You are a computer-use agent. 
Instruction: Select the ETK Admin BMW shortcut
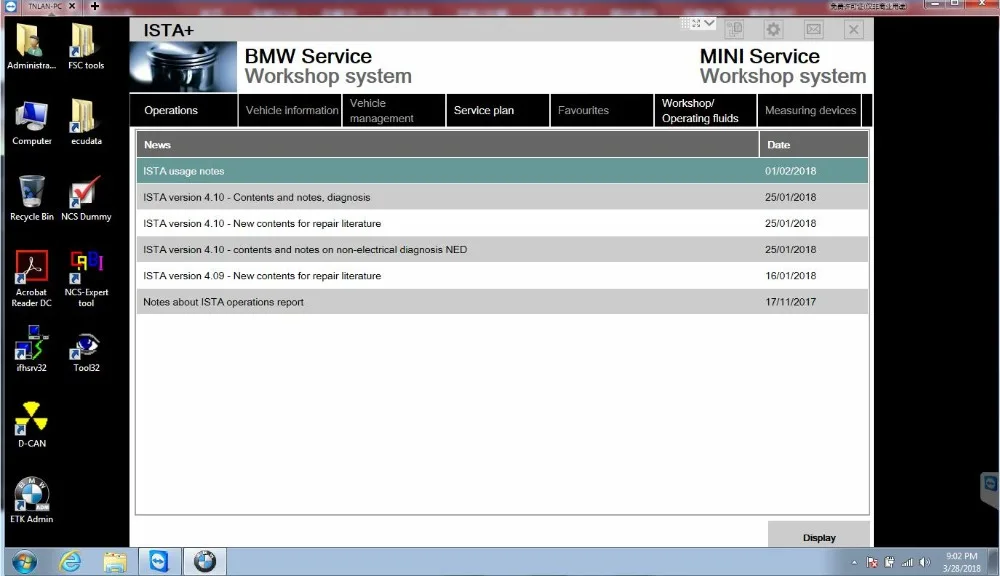tap(31, 500)
